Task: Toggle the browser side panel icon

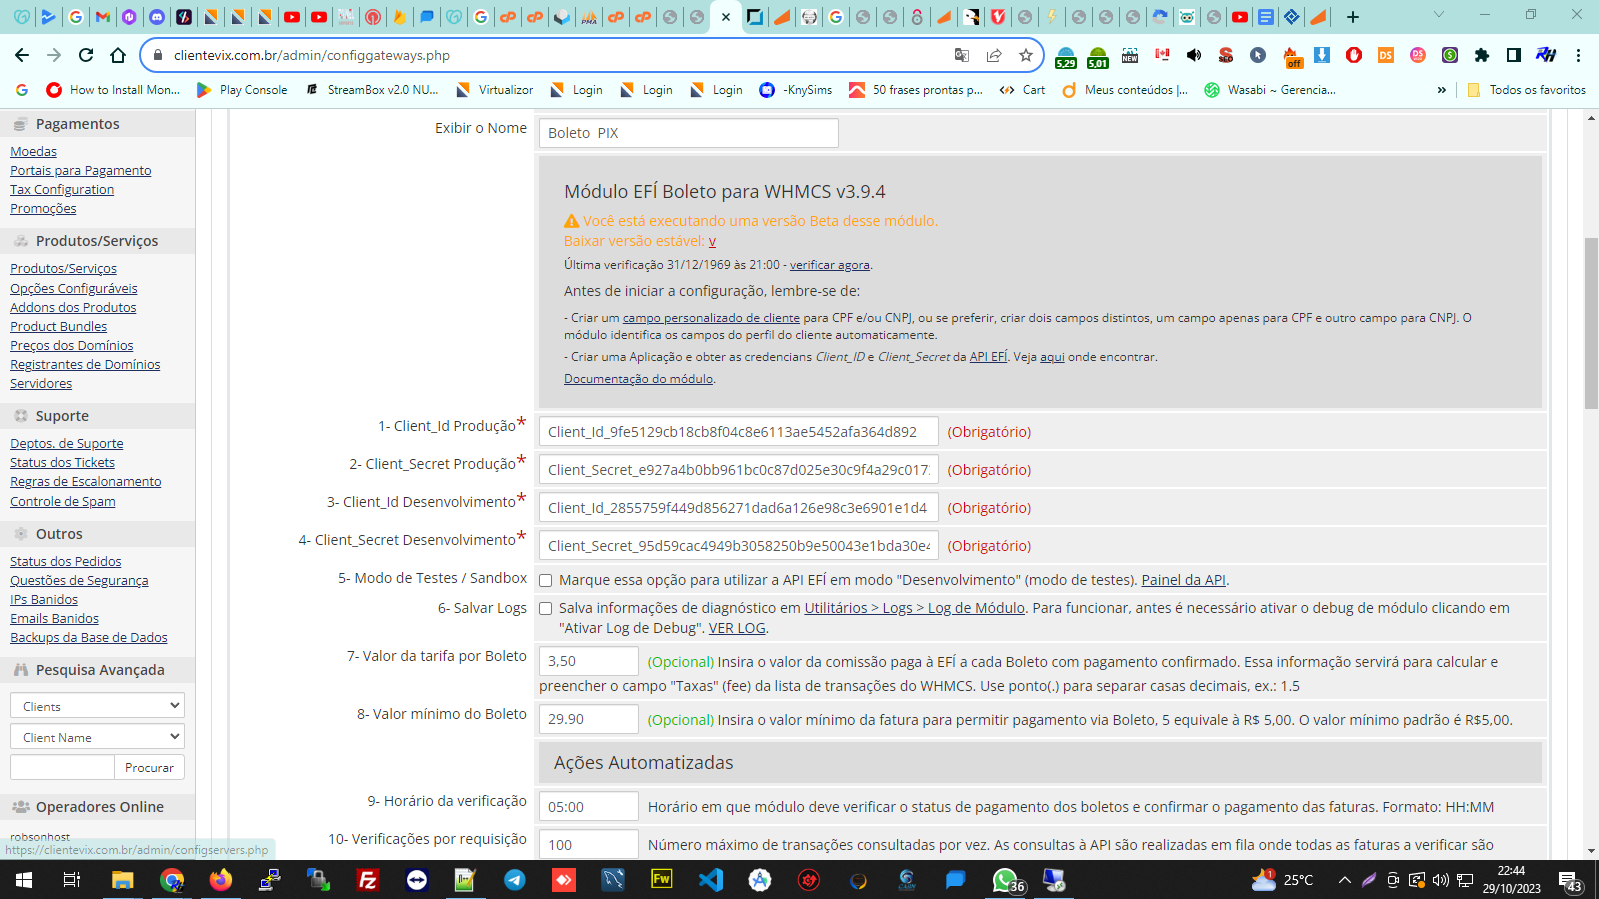Action: pos(1514,55)
